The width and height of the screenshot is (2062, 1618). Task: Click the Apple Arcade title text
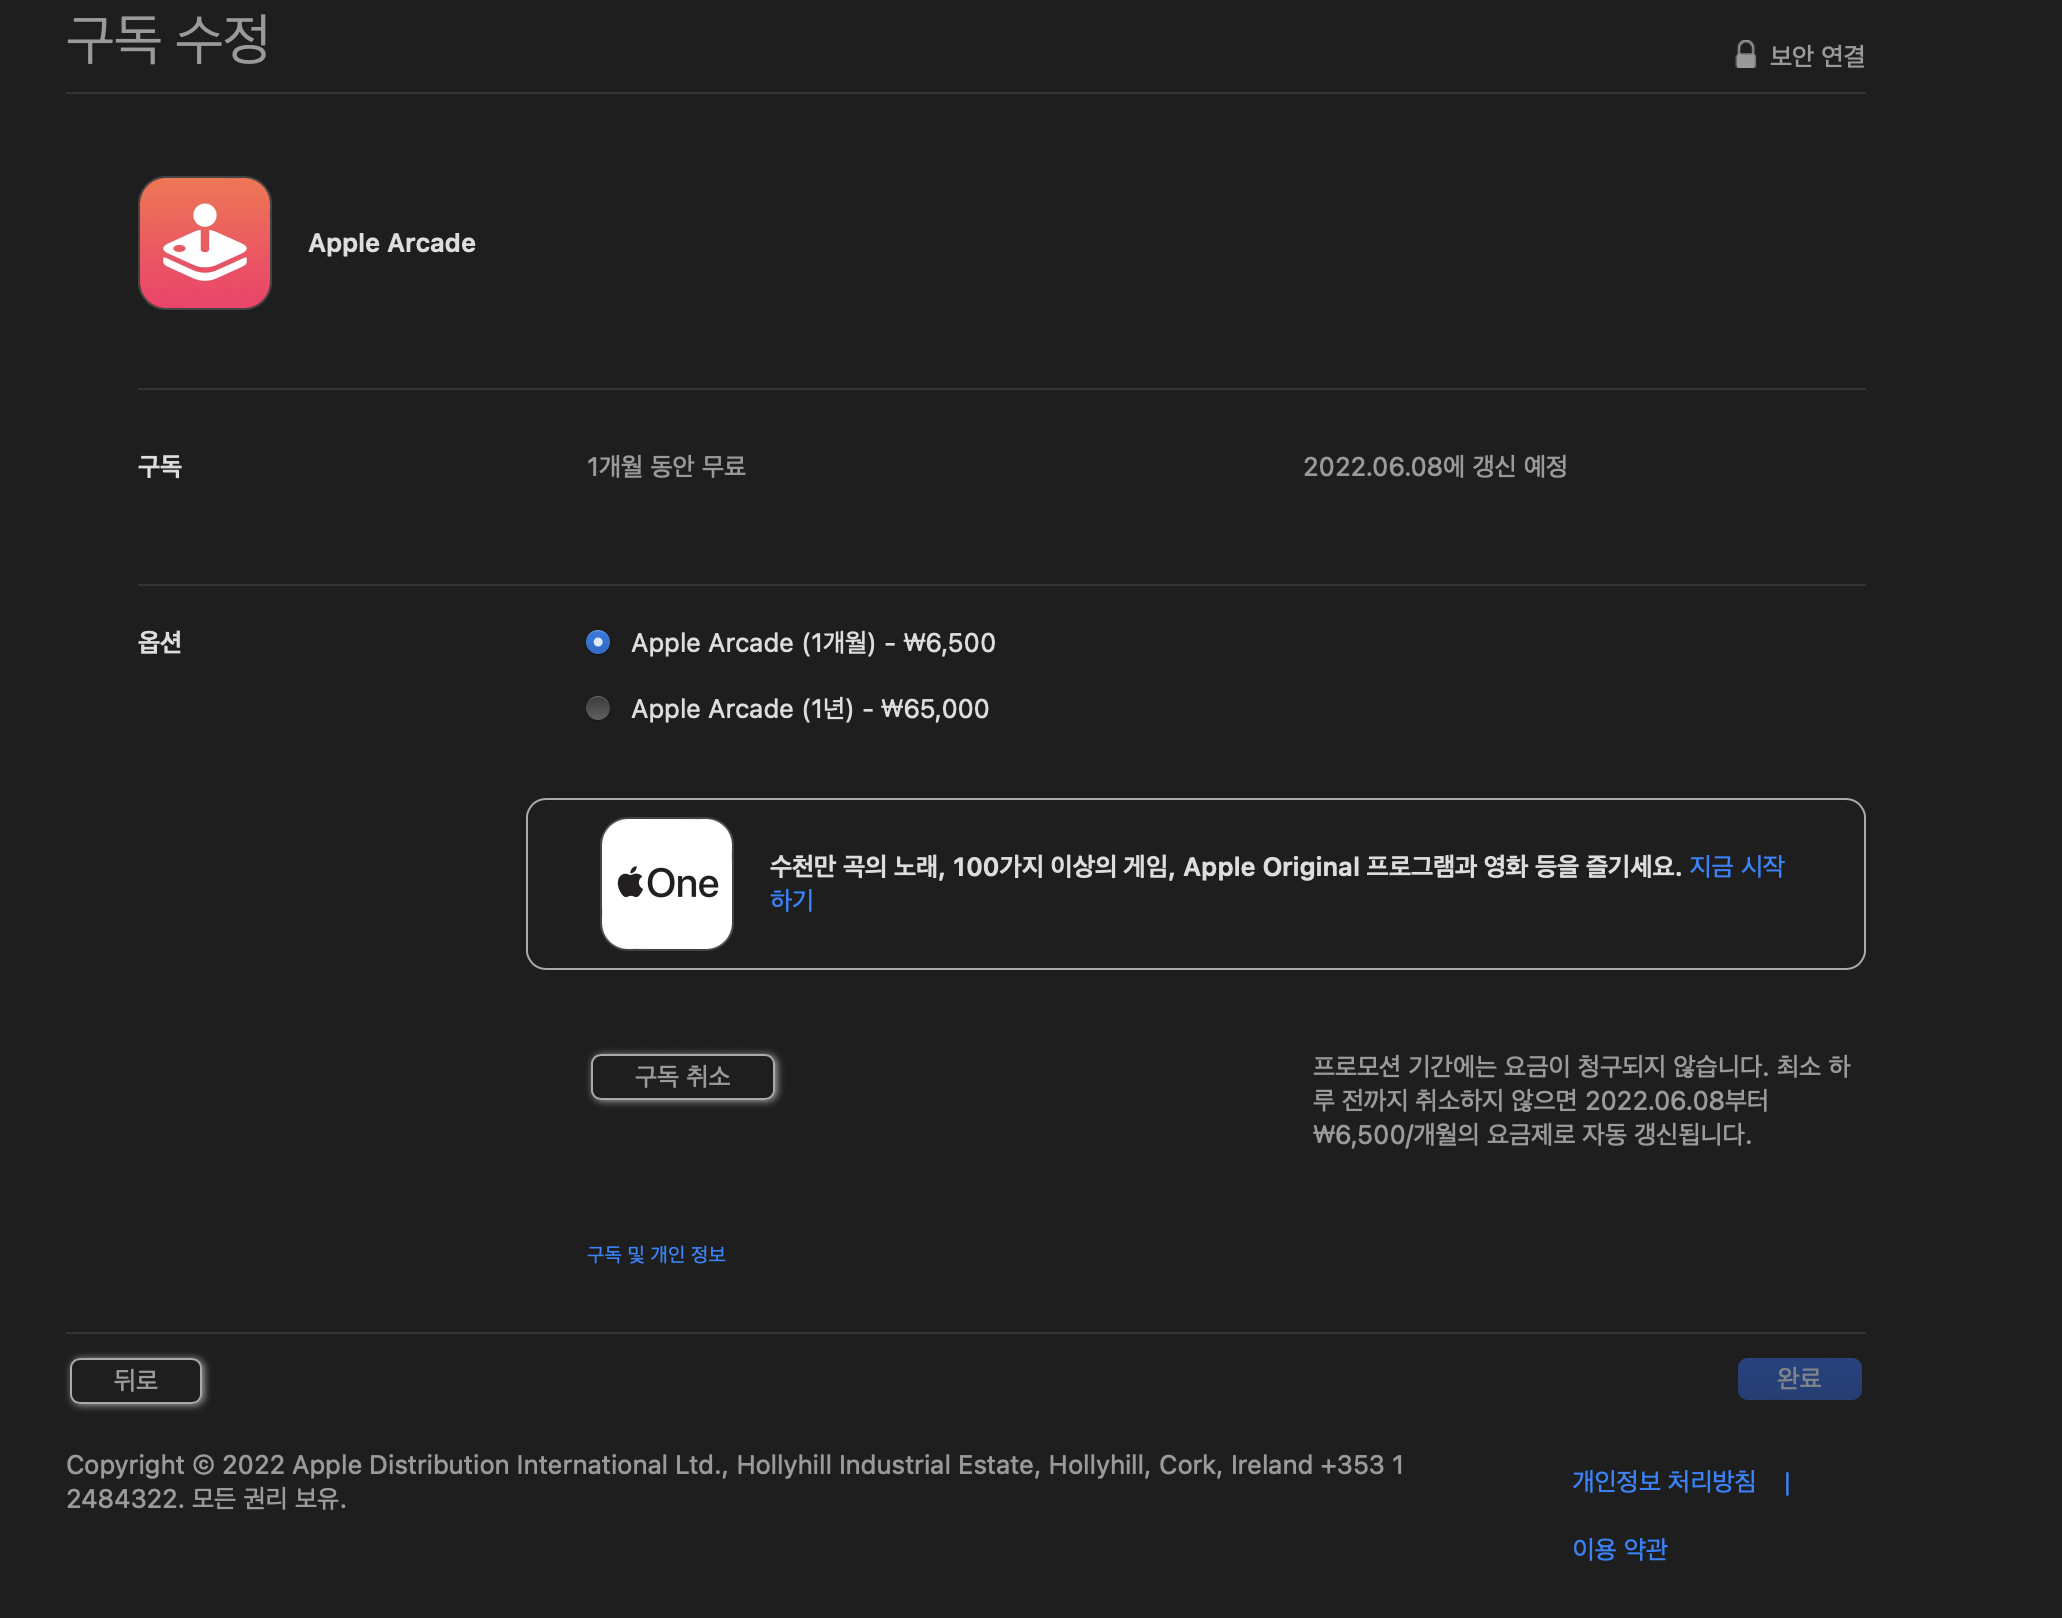[x=391, y=243]
